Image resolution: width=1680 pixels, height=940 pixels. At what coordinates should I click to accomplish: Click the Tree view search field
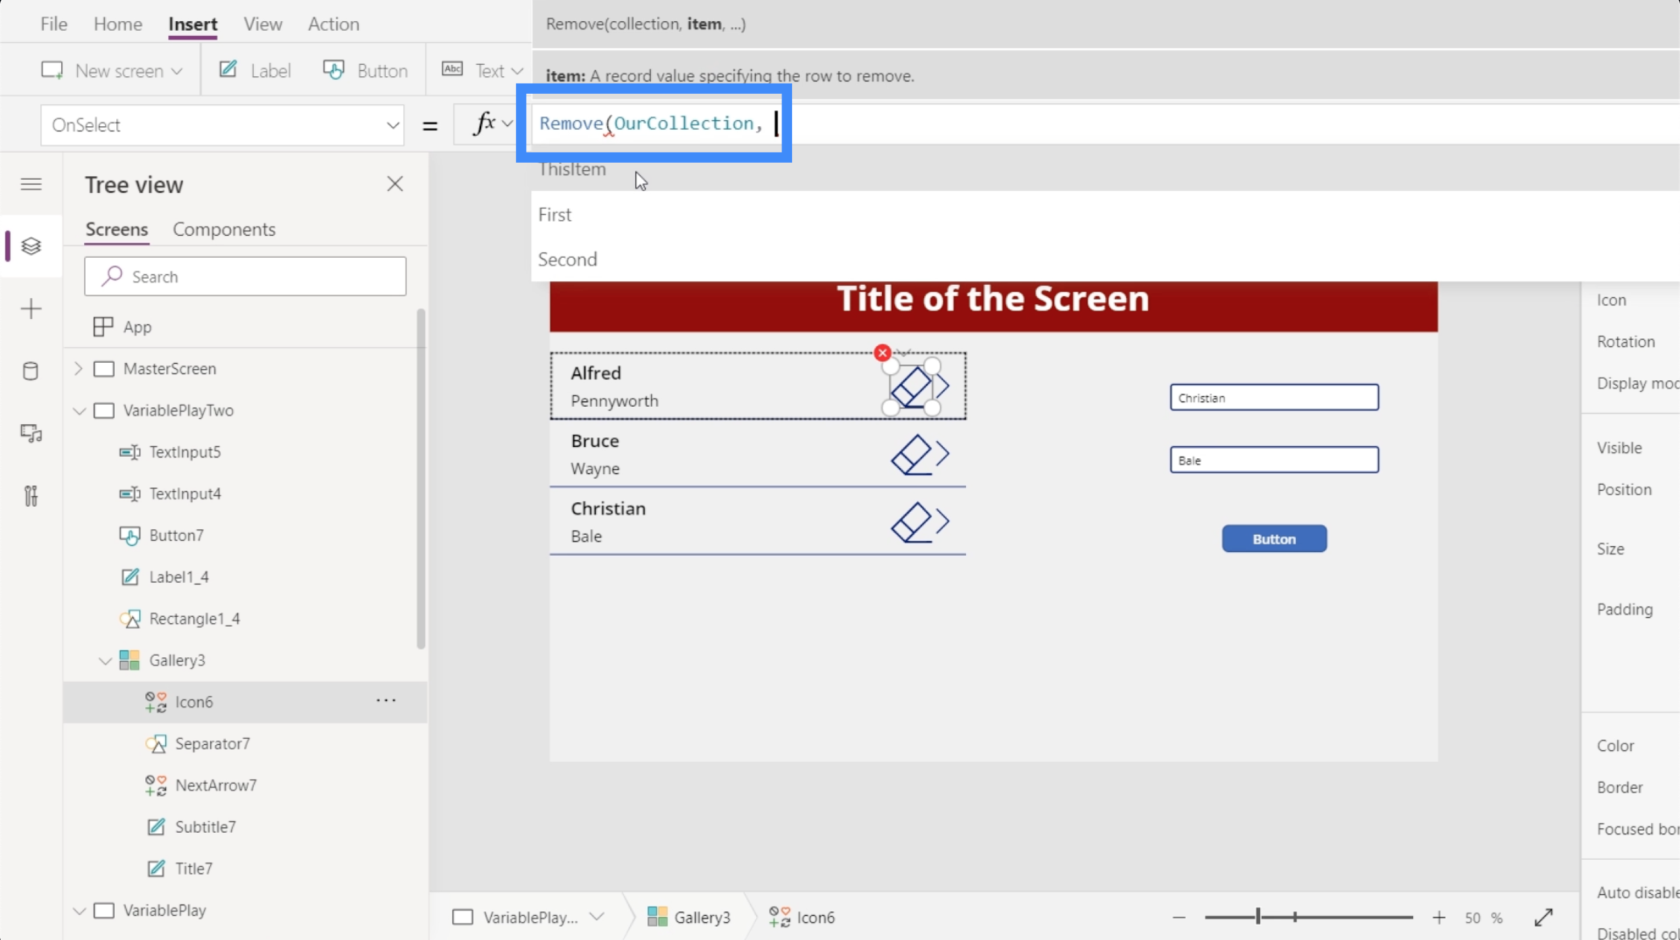(x=245, y=276)
